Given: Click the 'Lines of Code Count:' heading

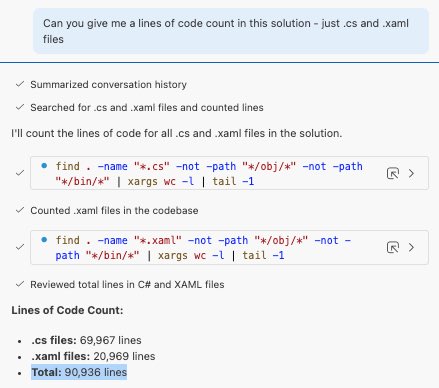Looking at the screenshot, I should click(x=67, y=310).
